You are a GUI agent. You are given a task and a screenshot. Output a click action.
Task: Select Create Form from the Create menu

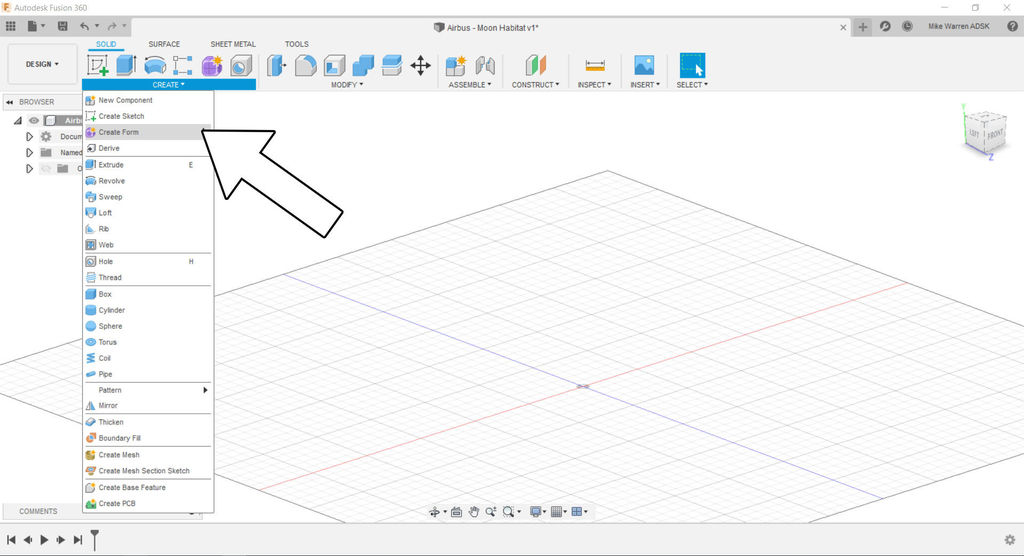118,132
